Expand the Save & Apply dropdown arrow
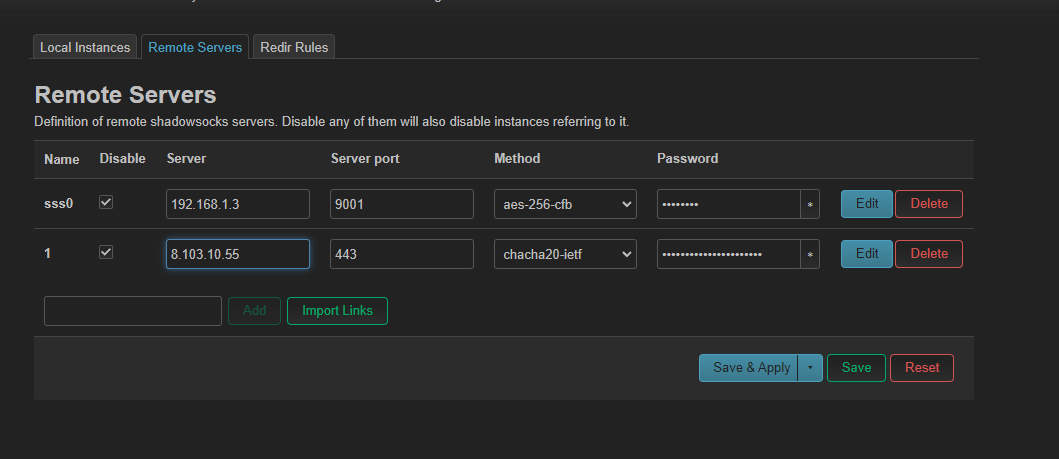Viewport: 1059px width, 459px height. 810,368
